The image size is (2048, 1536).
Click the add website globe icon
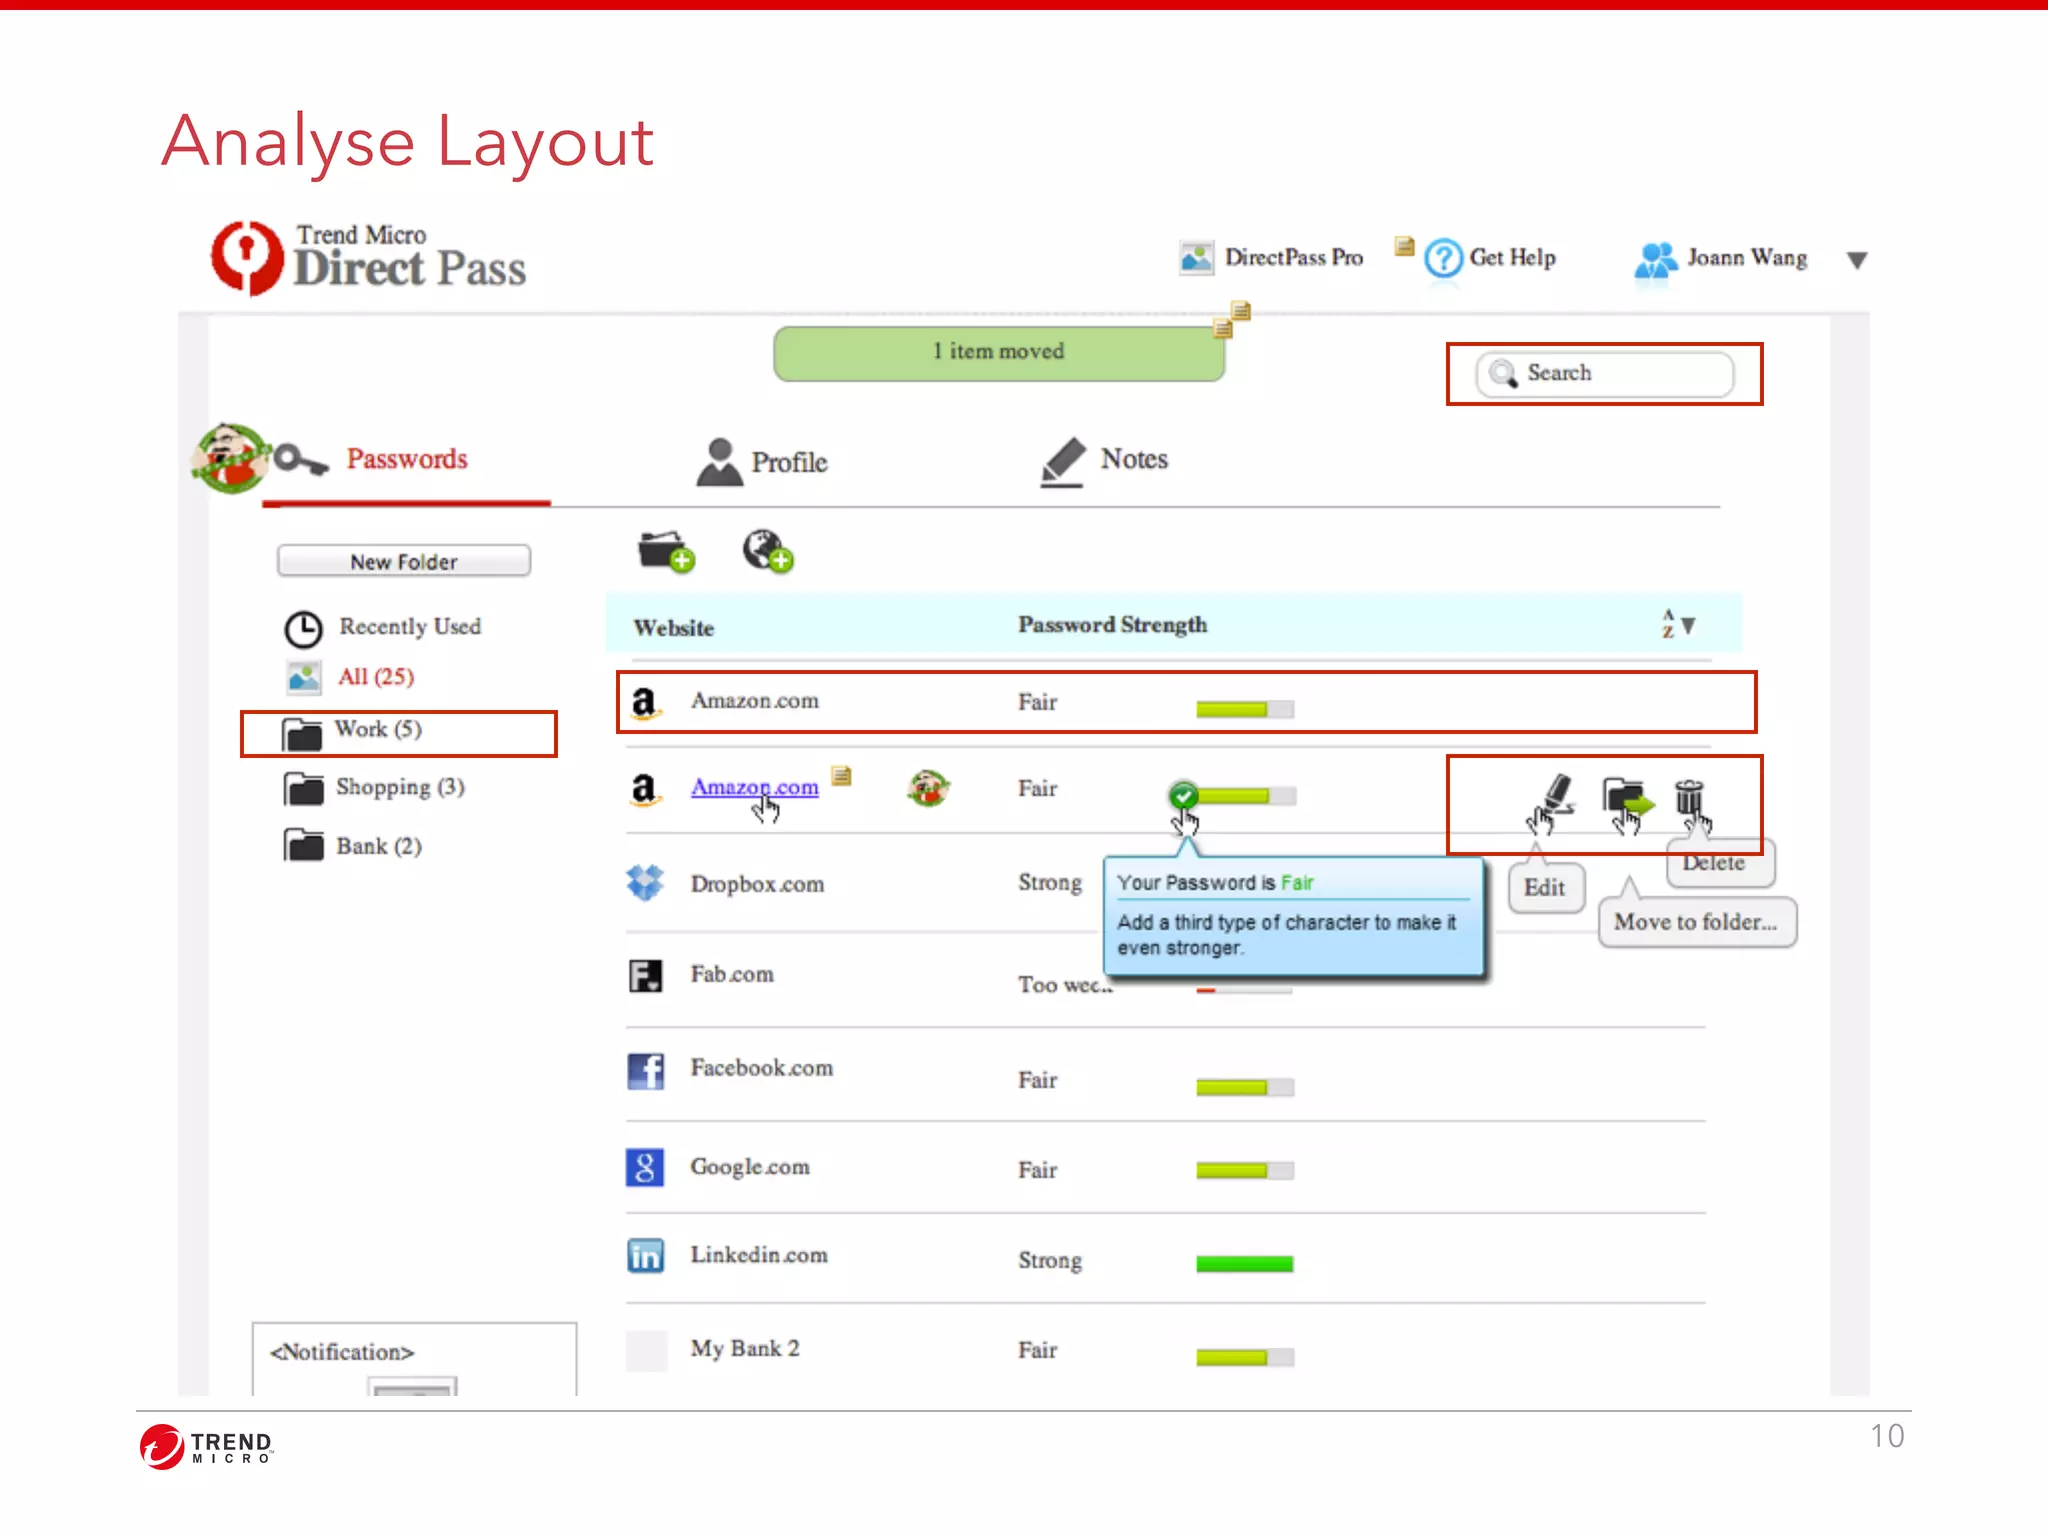[x=767, y=551]
